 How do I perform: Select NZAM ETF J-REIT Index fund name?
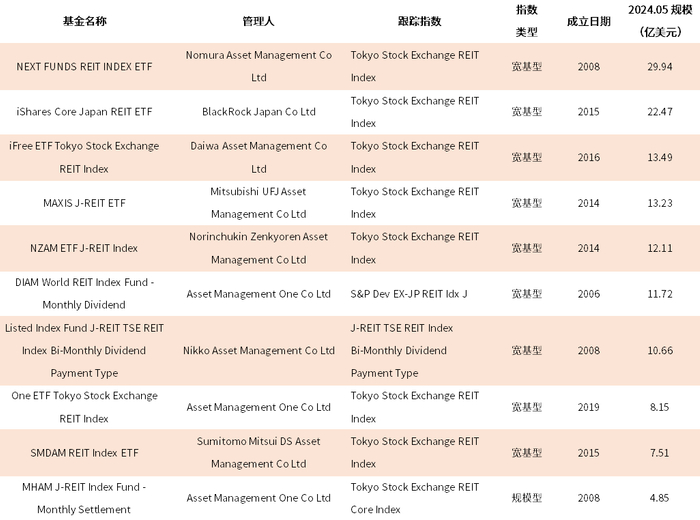[84, 248]
